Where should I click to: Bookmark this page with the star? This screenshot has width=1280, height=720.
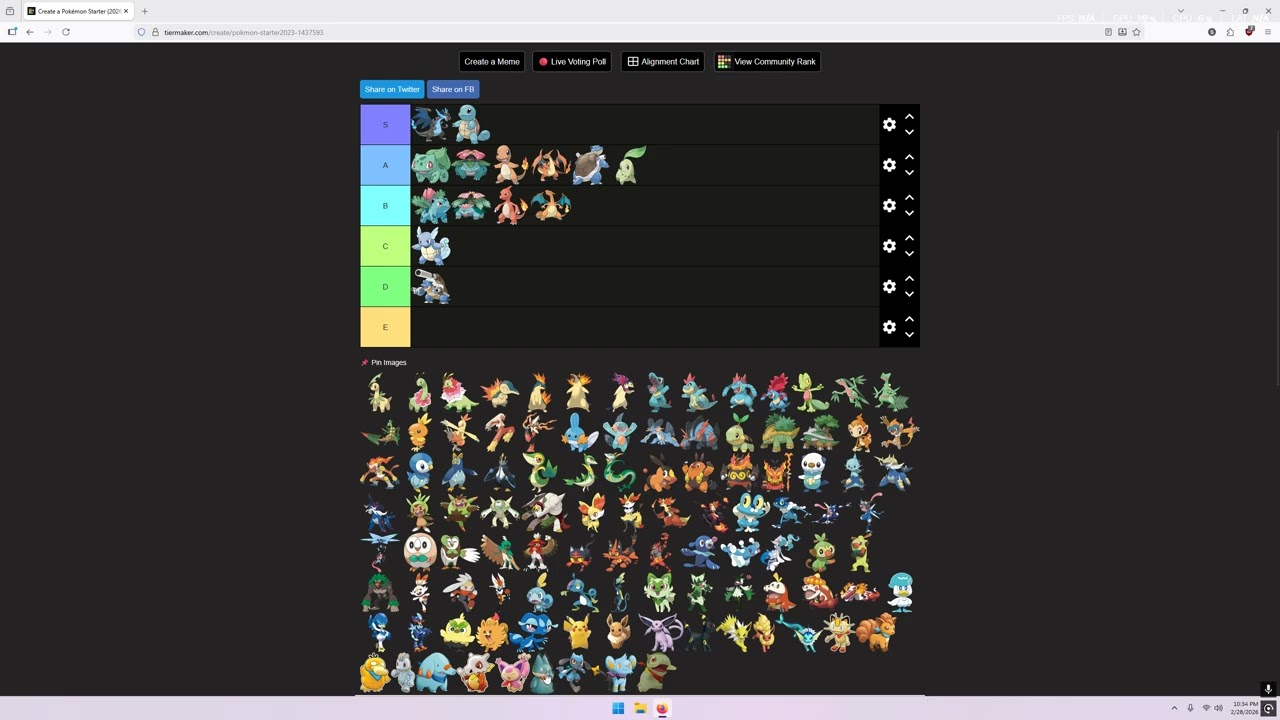[x=1136, y=32]
